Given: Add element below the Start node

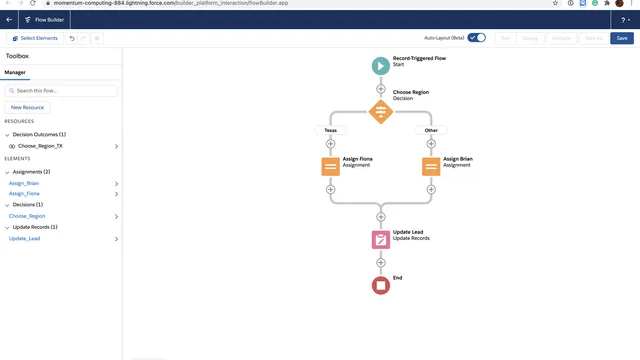Looking at the screenshot, I should tap(380, 89).
